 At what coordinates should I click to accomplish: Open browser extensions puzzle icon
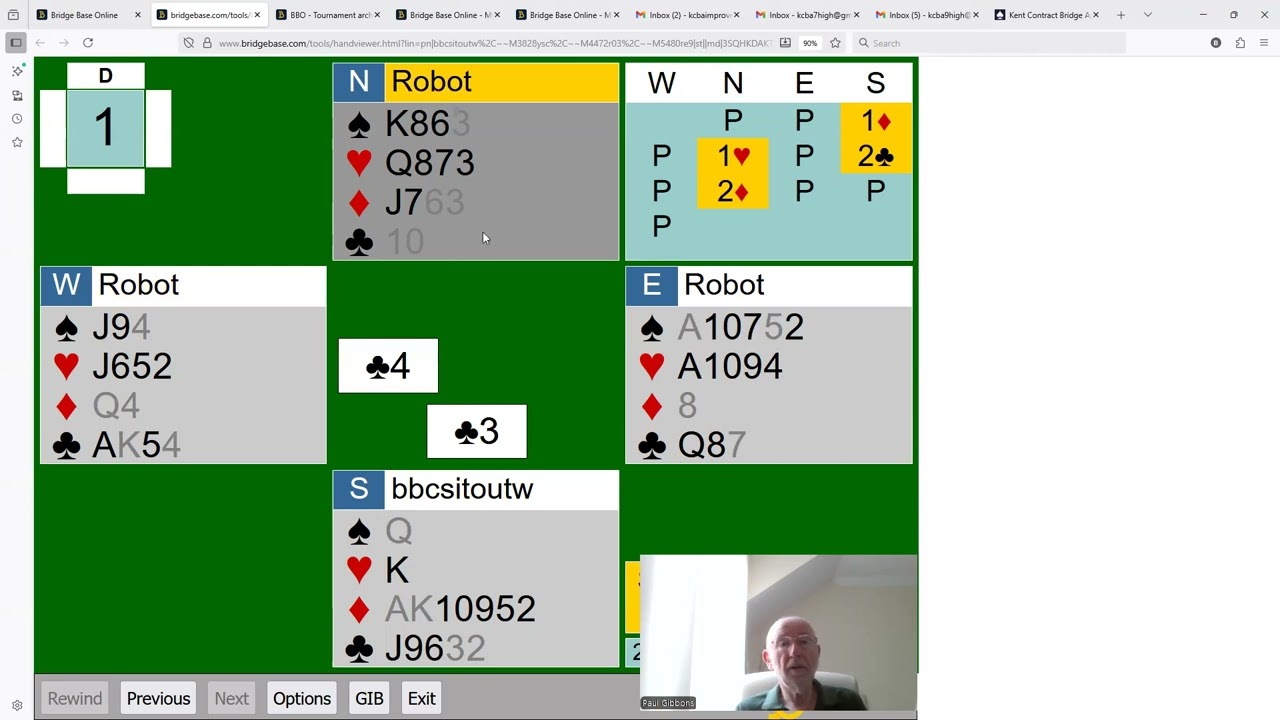point(1240,43)
